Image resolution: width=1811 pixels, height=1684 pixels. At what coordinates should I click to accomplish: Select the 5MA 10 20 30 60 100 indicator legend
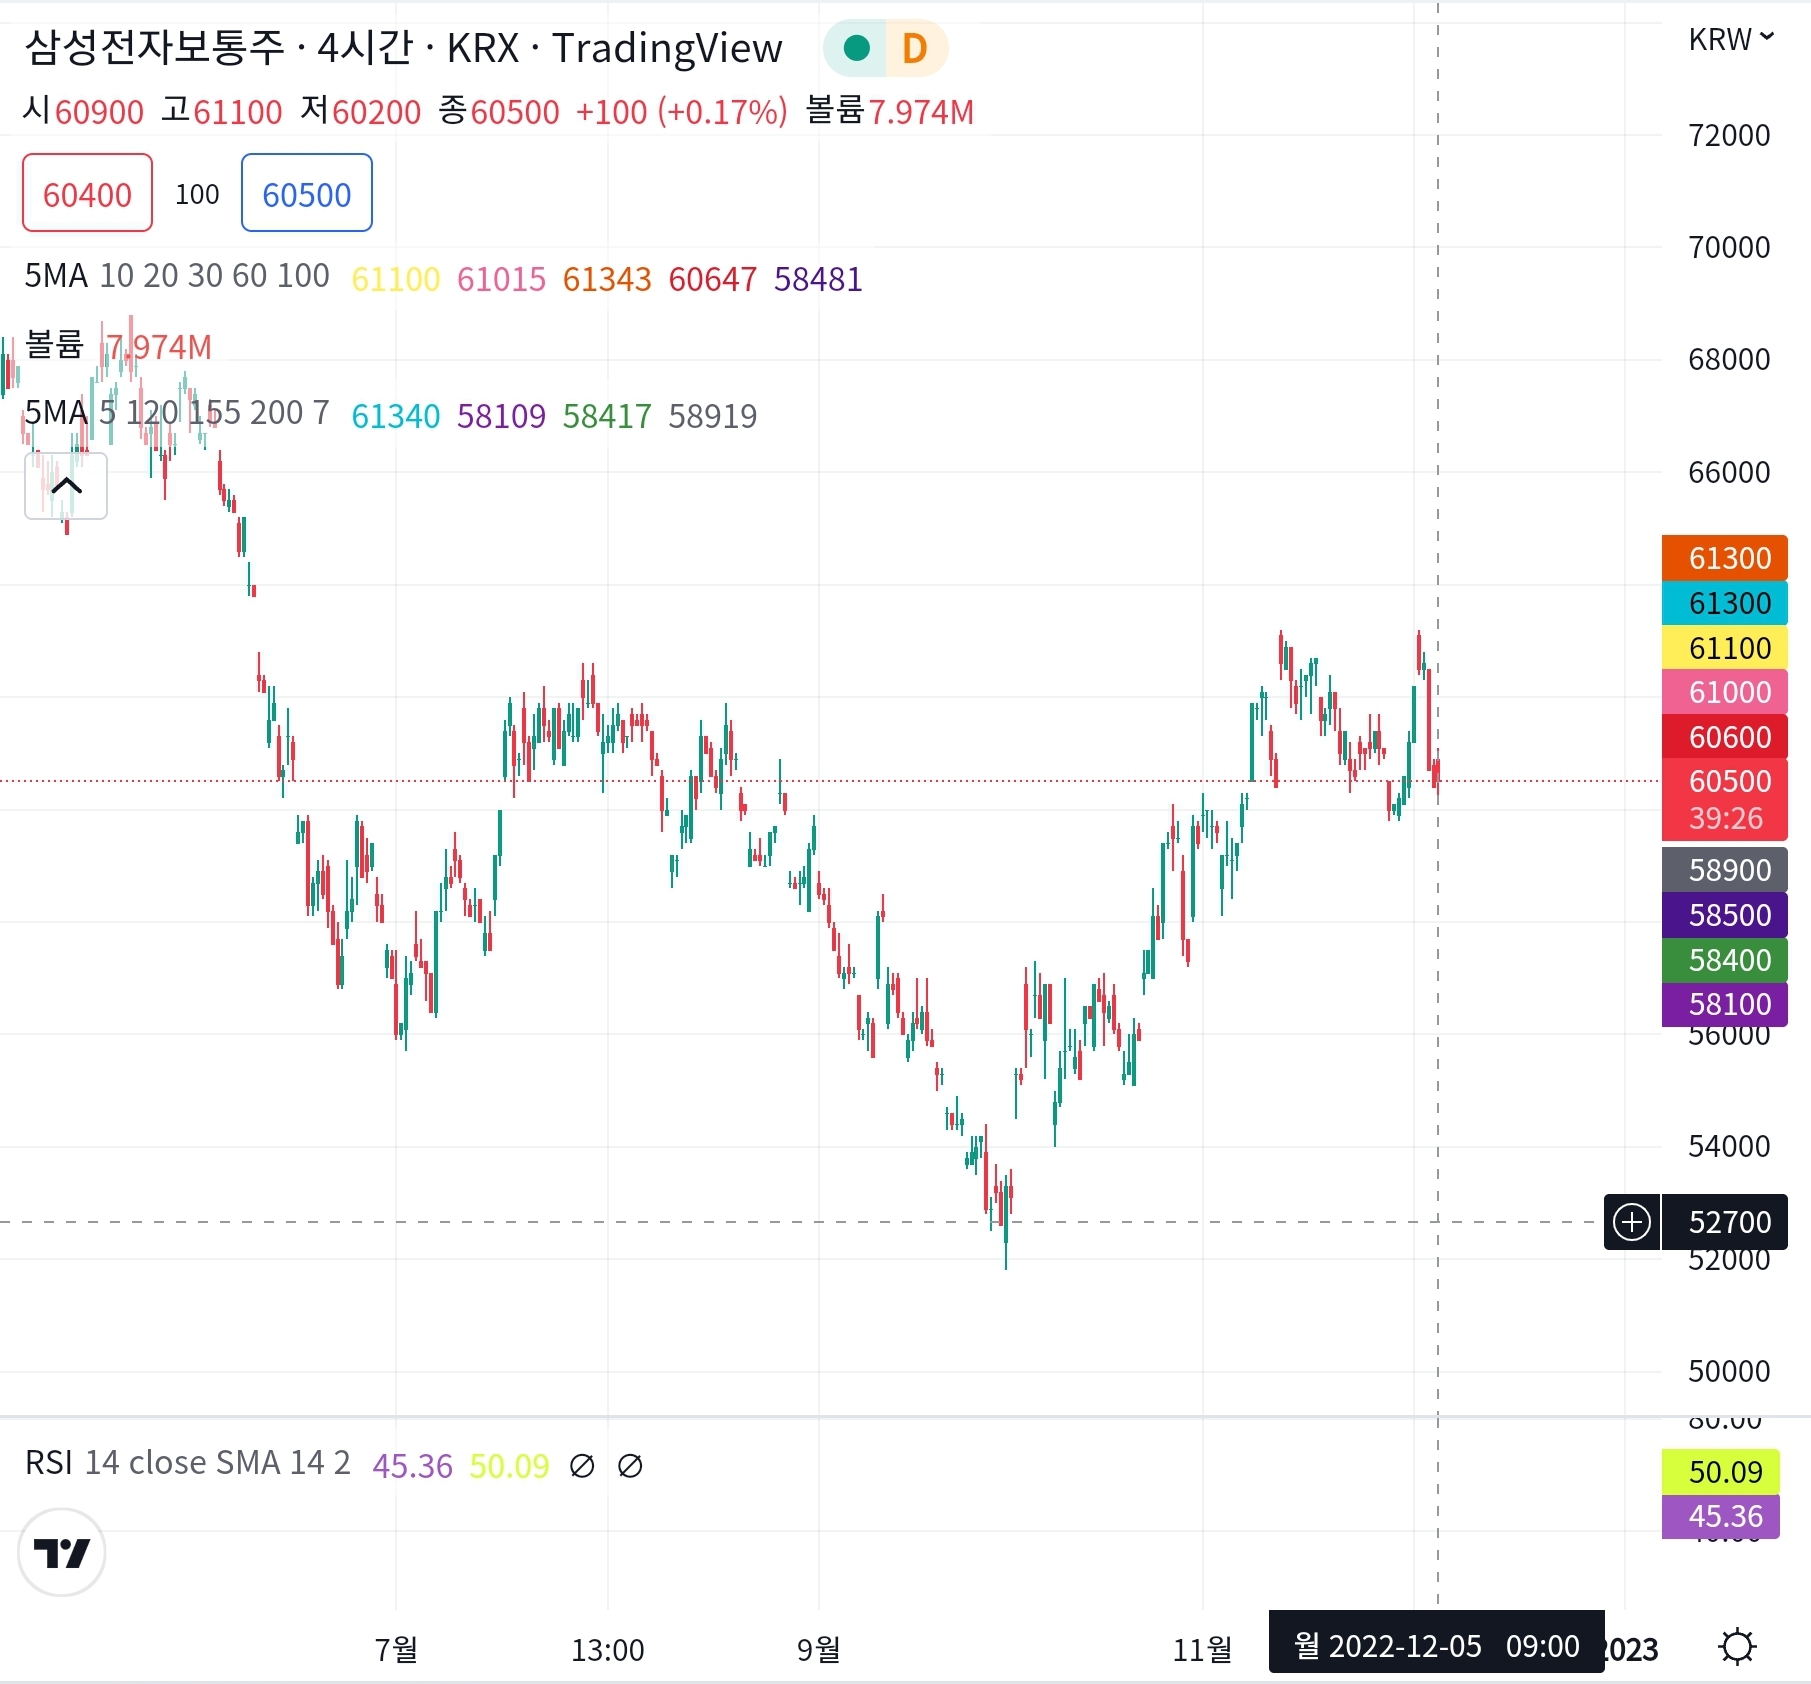[177, 276]
